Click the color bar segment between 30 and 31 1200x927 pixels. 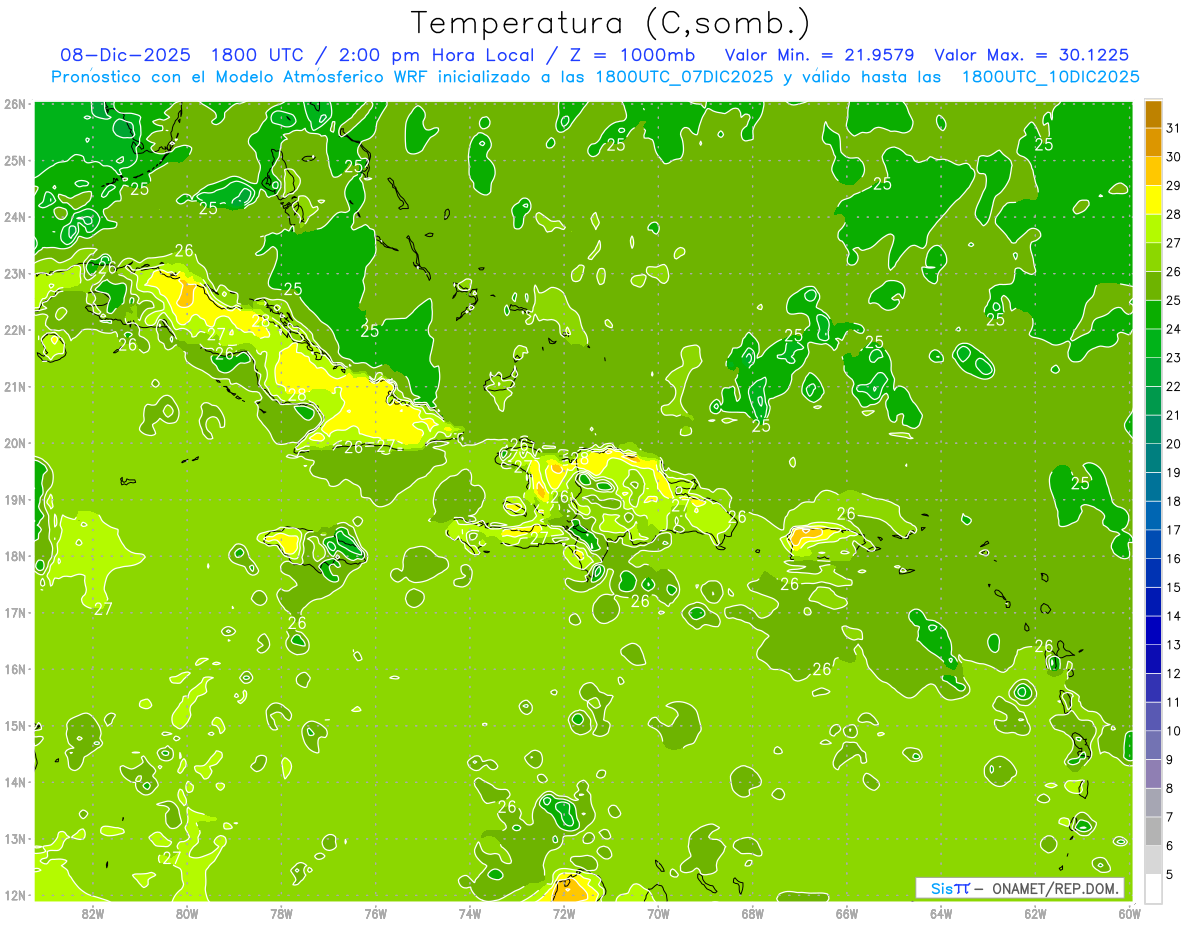pos(1152,143)
